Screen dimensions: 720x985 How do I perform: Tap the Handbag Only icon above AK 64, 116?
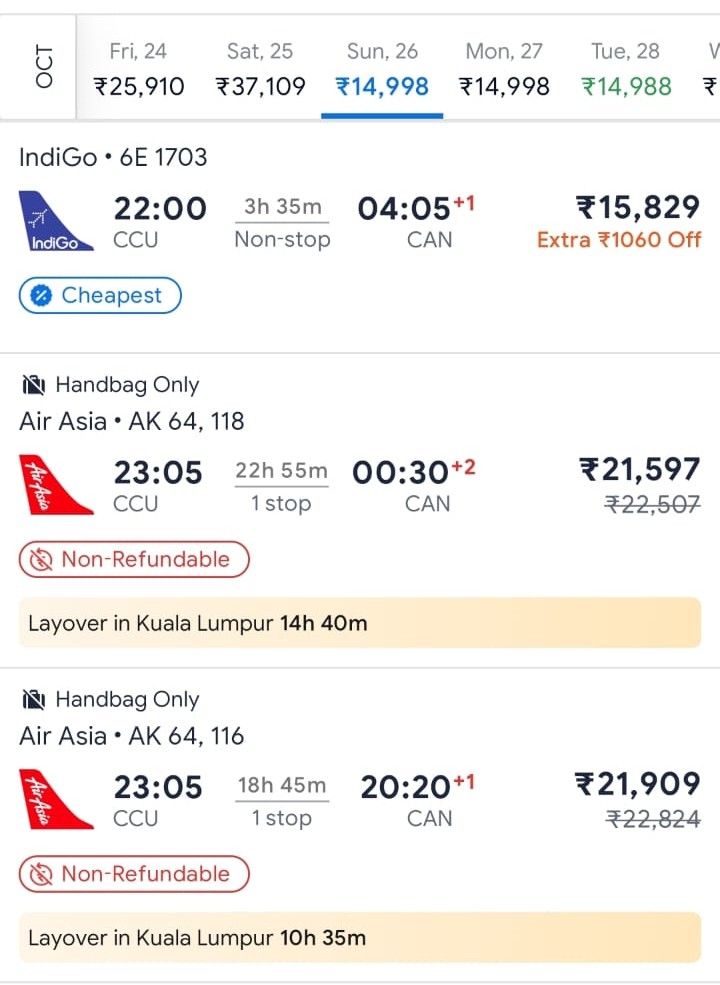click(34, 699)
